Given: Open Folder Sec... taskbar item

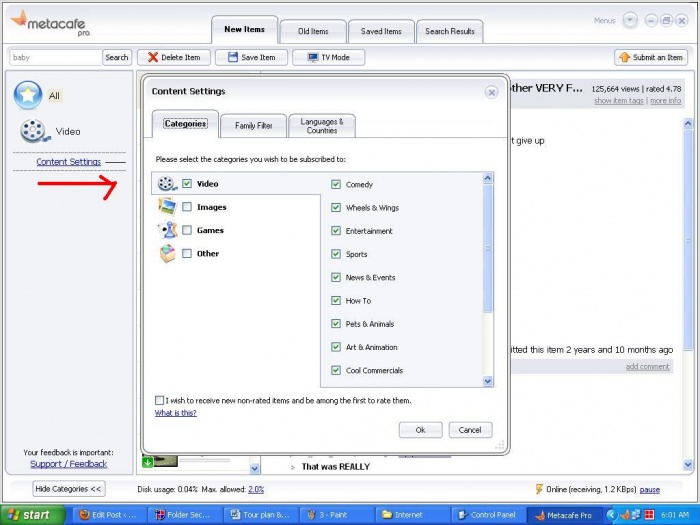Looking at the screenshot, I should [x=184, y=515].
